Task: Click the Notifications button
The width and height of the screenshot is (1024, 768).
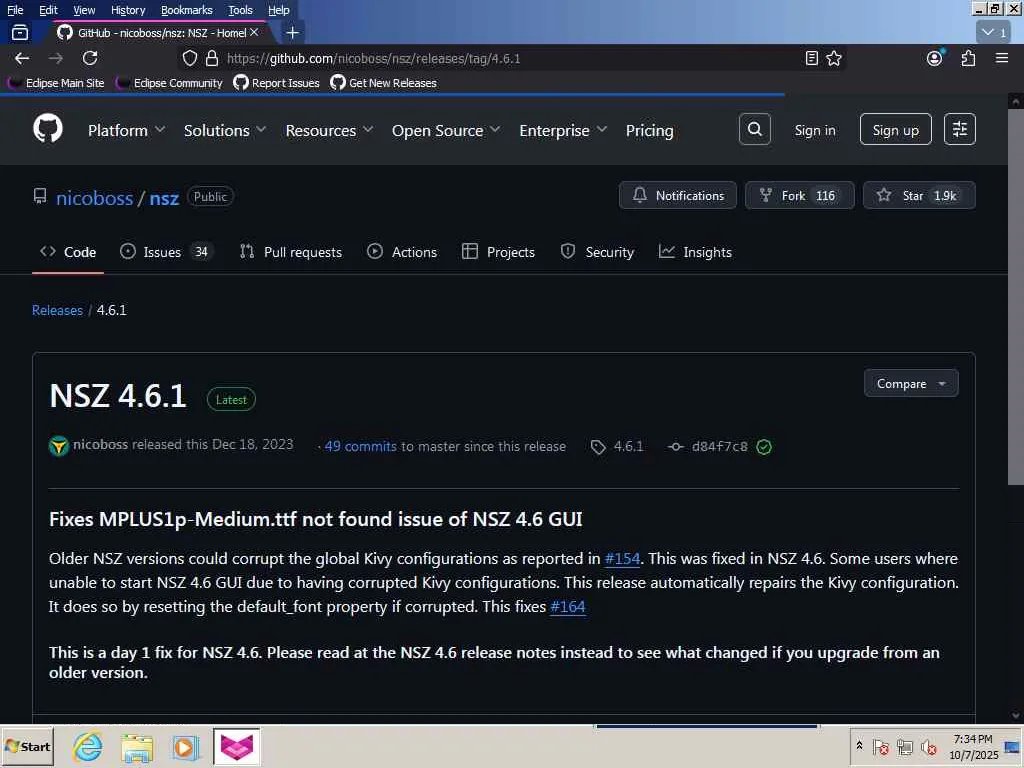Action: point(677,195)
